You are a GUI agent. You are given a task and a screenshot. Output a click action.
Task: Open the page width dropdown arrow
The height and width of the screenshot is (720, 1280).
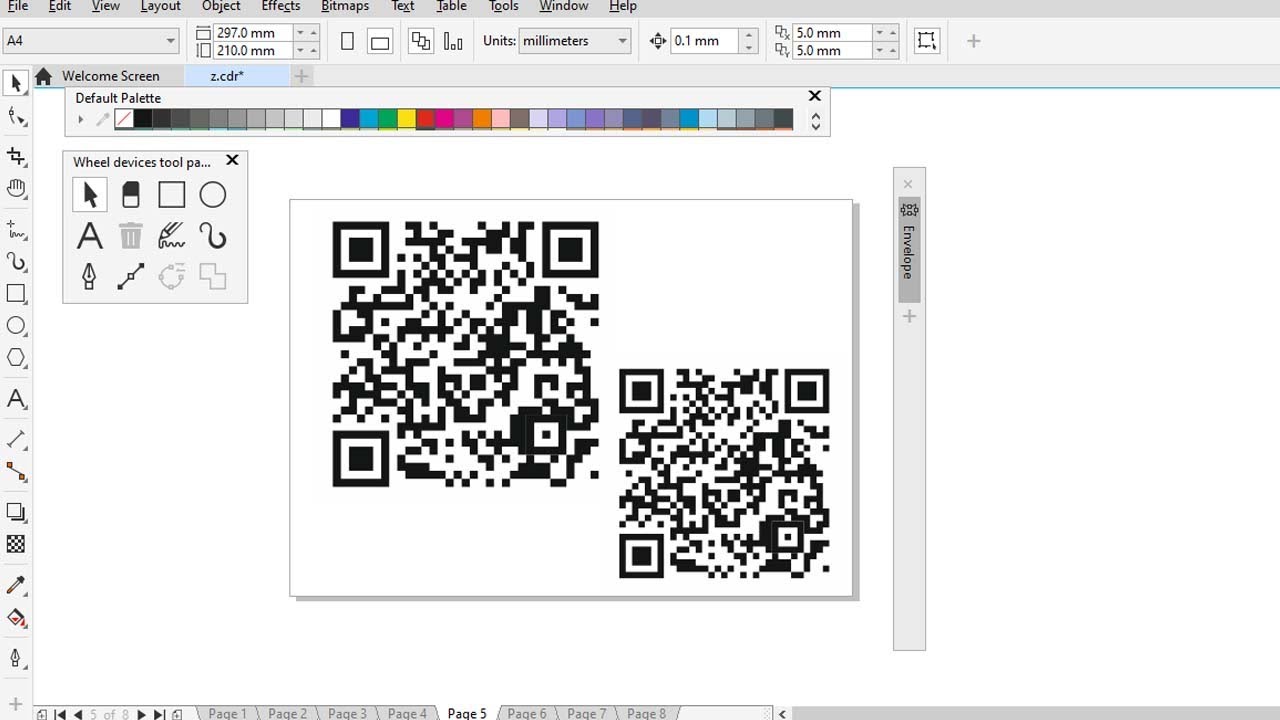tap(300, 33)
